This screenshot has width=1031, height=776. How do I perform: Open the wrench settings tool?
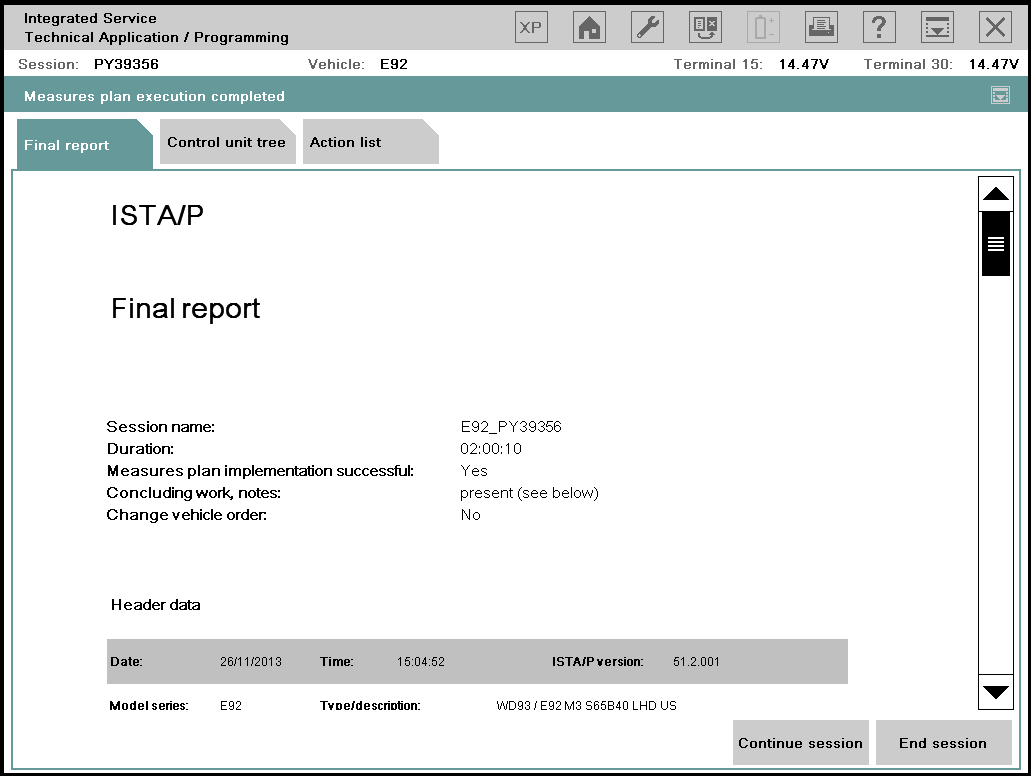point(647,27)
